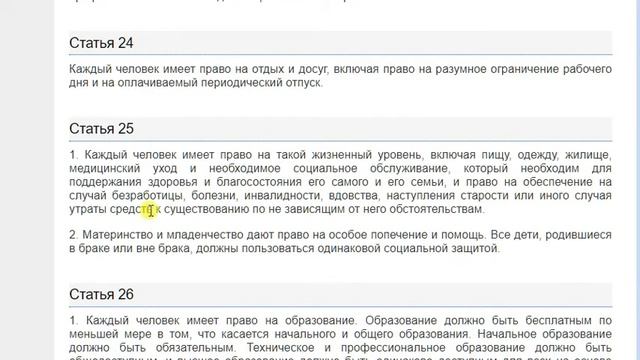Click the word "медицинский" in Article 25
The width and height of the screenshot is (640, 360).
tap(105, 169)
